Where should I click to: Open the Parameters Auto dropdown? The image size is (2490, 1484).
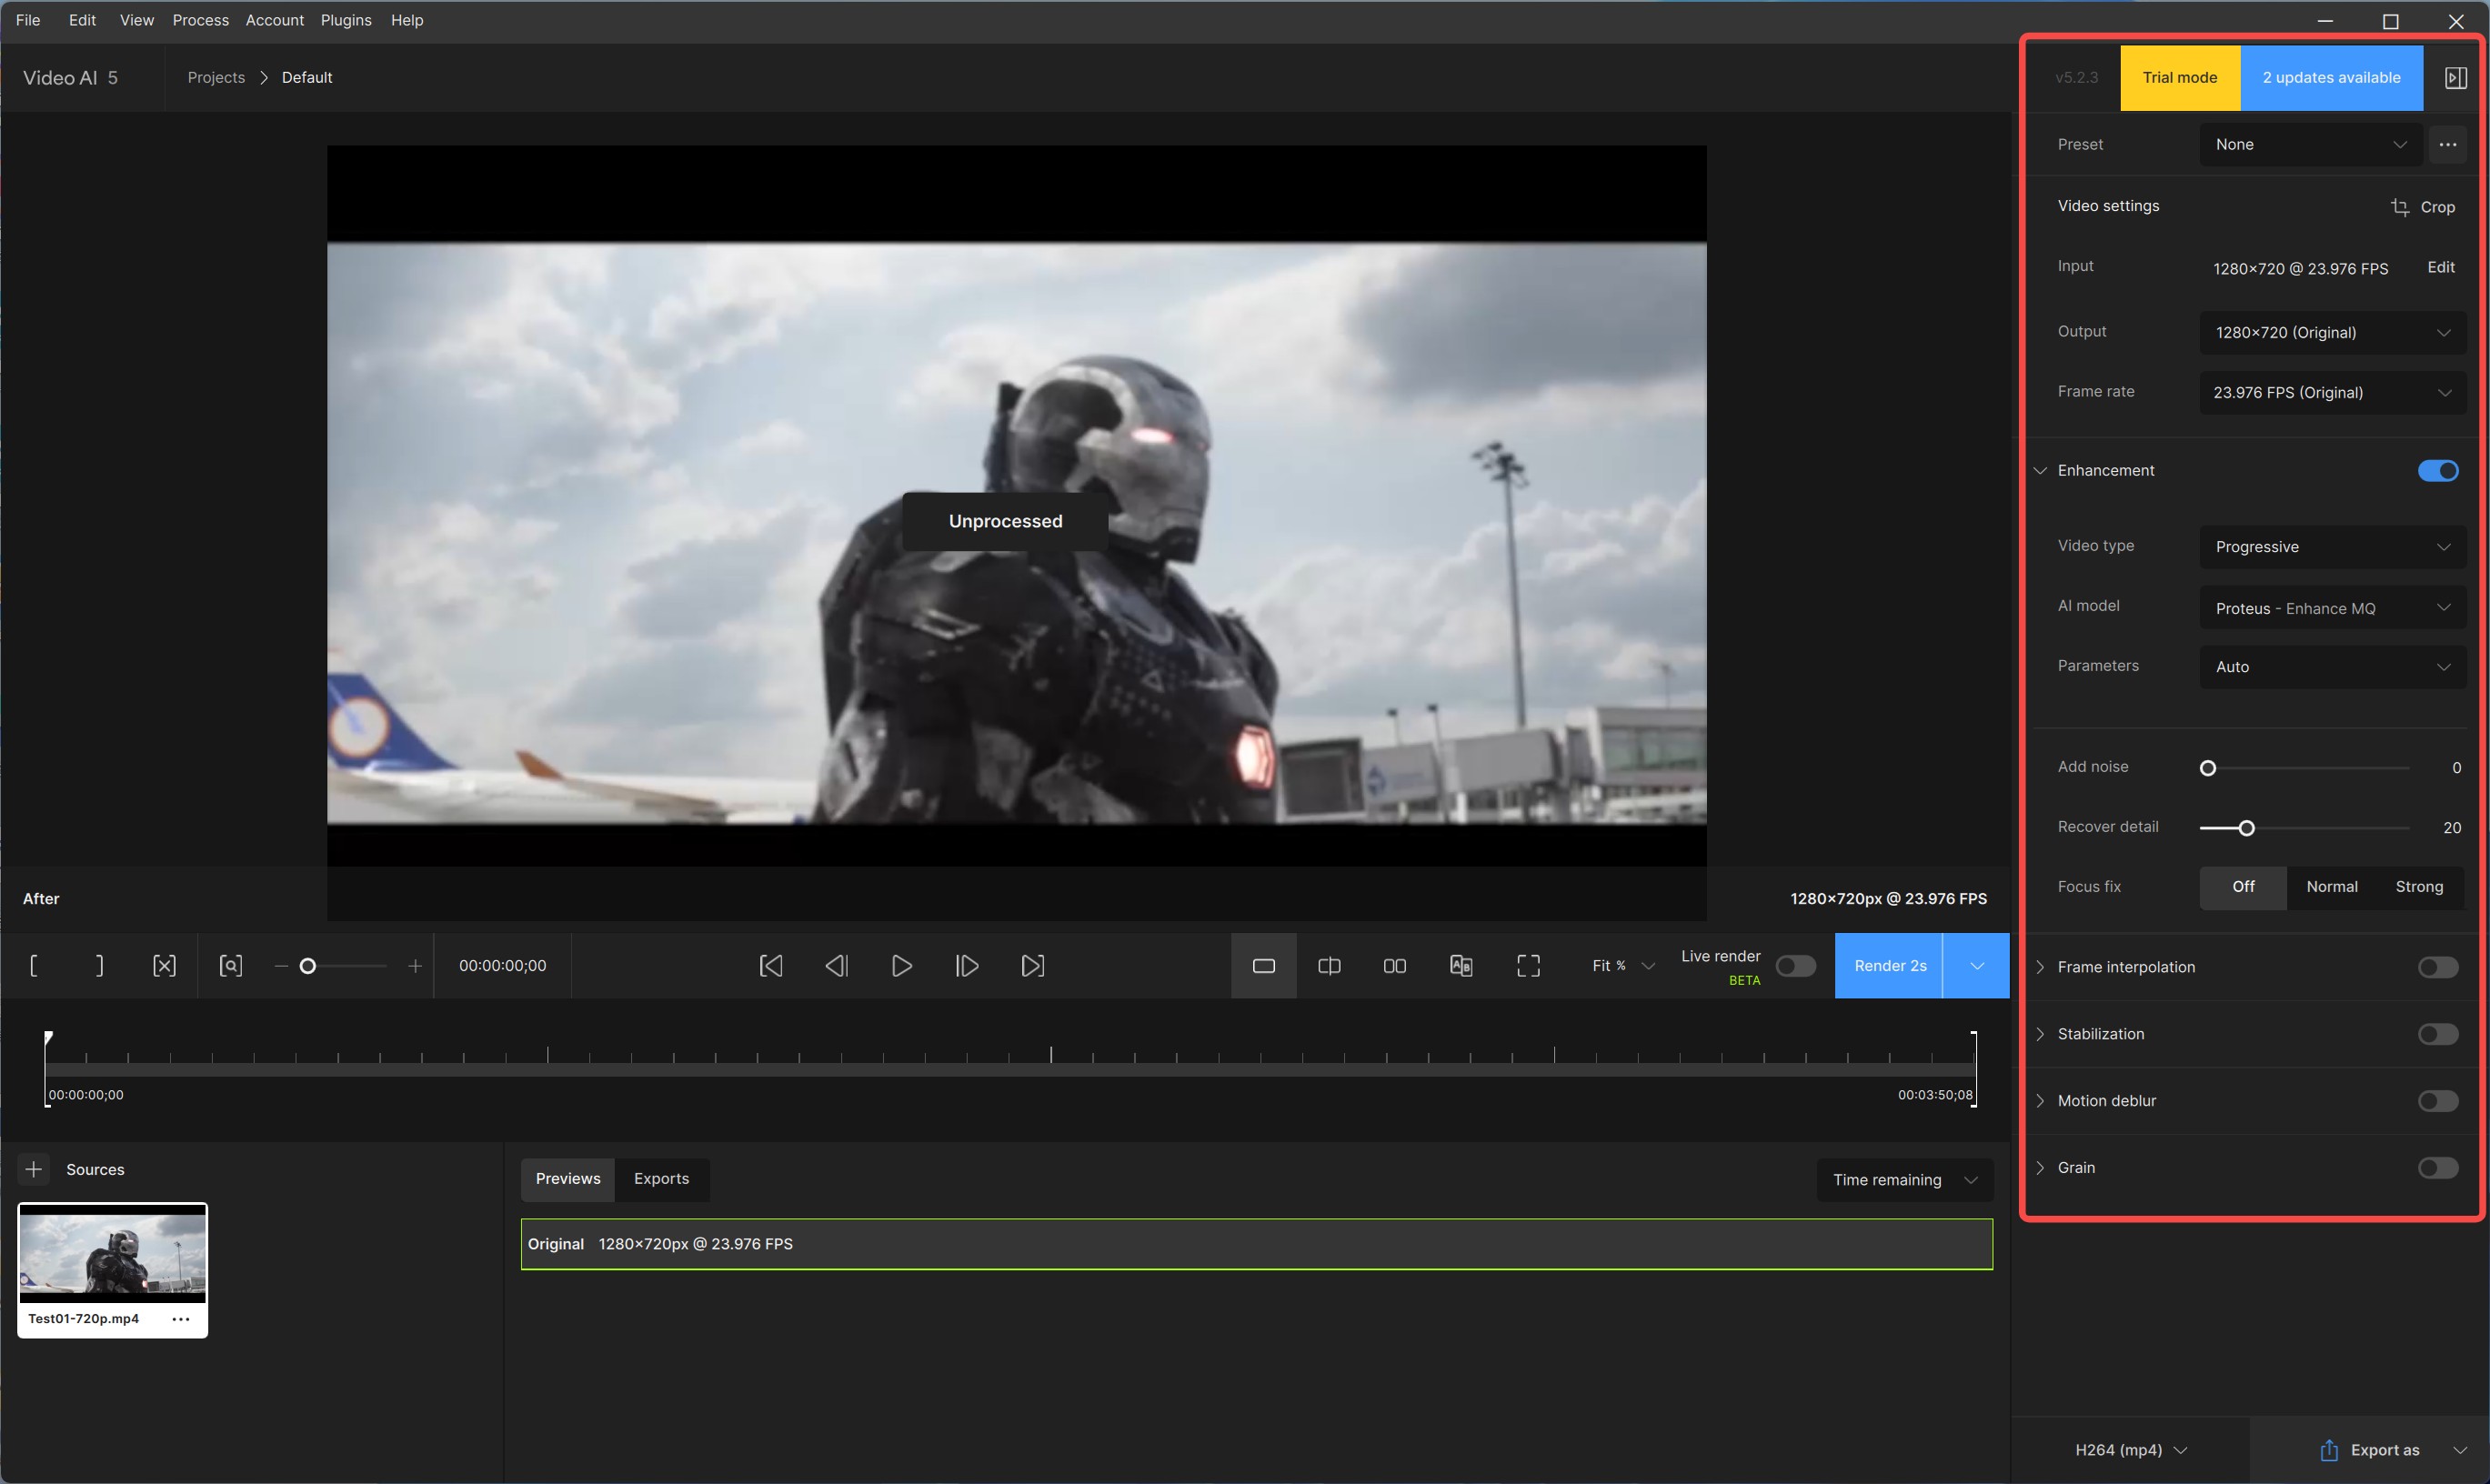pos(2332,667)
